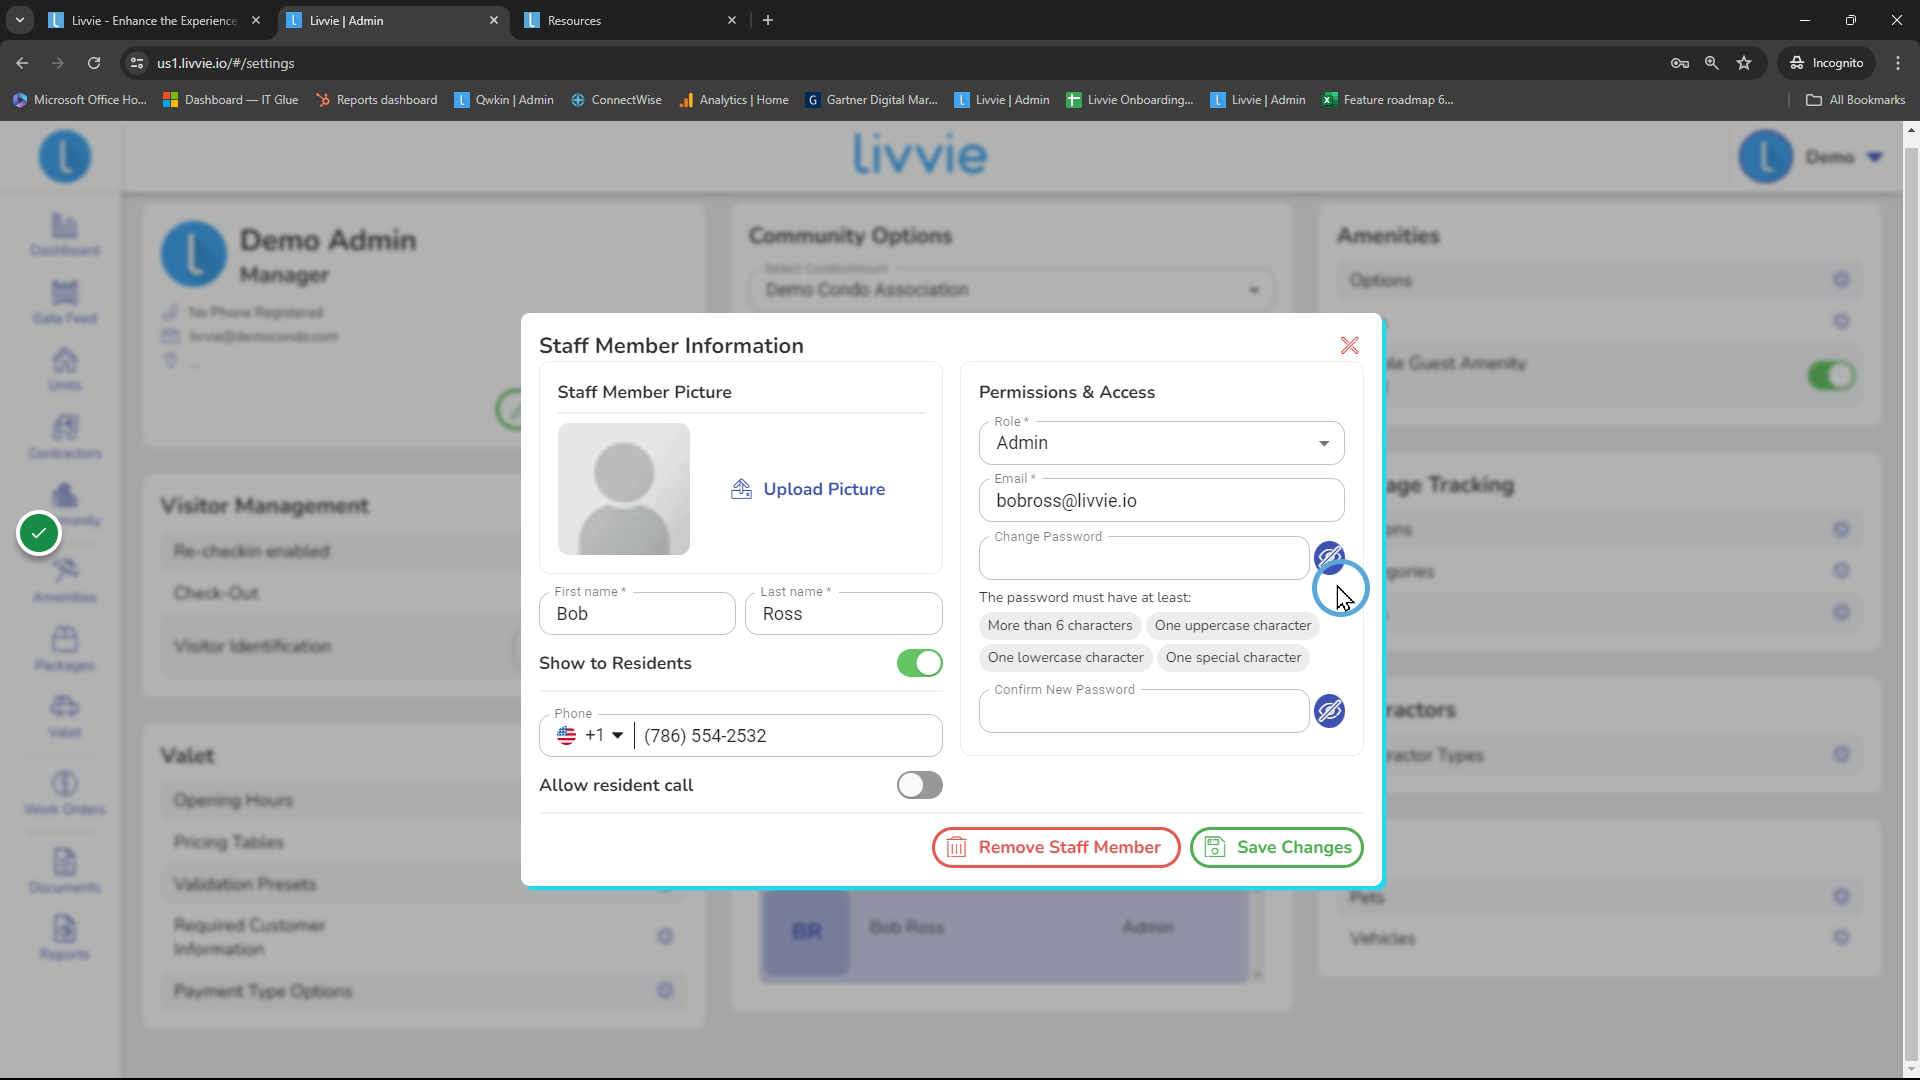1920x1080 pixels.
Task: Close the Staff Member Information dialog
Action: coord(1349,346)
